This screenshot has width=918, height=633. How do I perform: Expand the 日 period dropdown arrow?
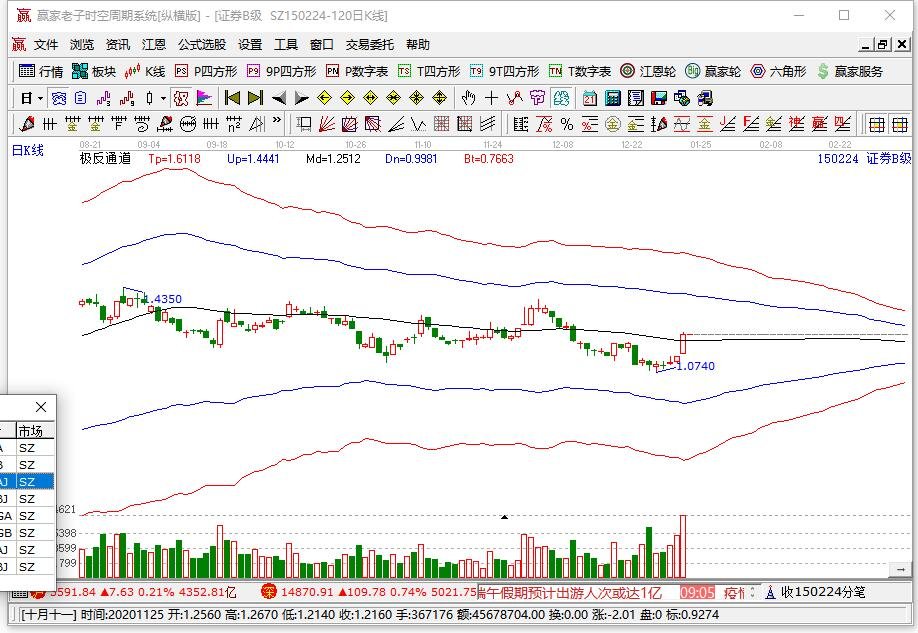tap(40, 98)
